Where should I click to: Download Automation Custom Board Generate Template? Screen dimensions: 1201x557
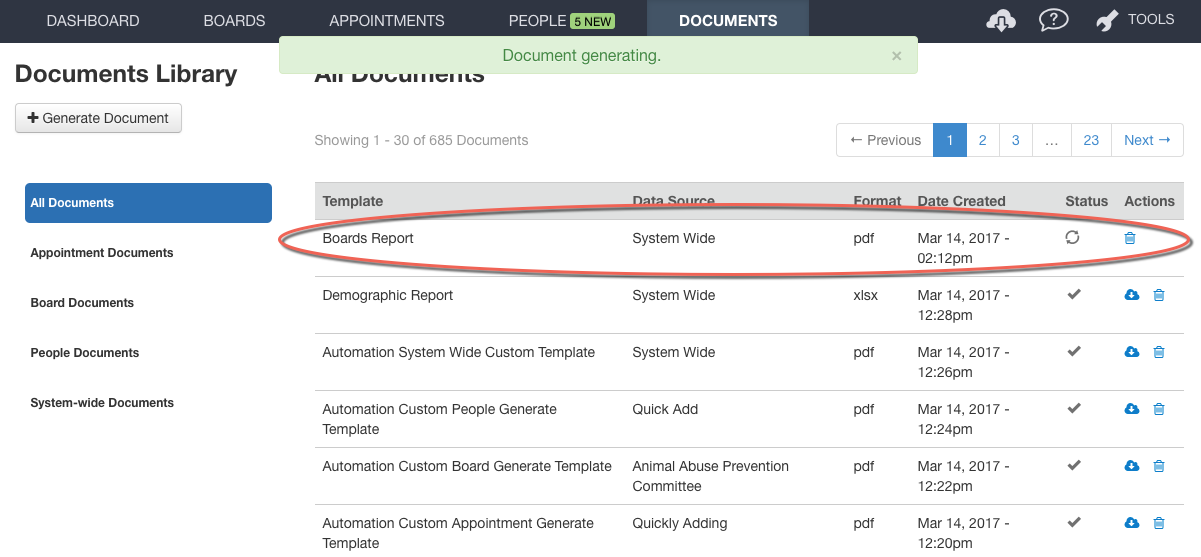coord(1132,466)
